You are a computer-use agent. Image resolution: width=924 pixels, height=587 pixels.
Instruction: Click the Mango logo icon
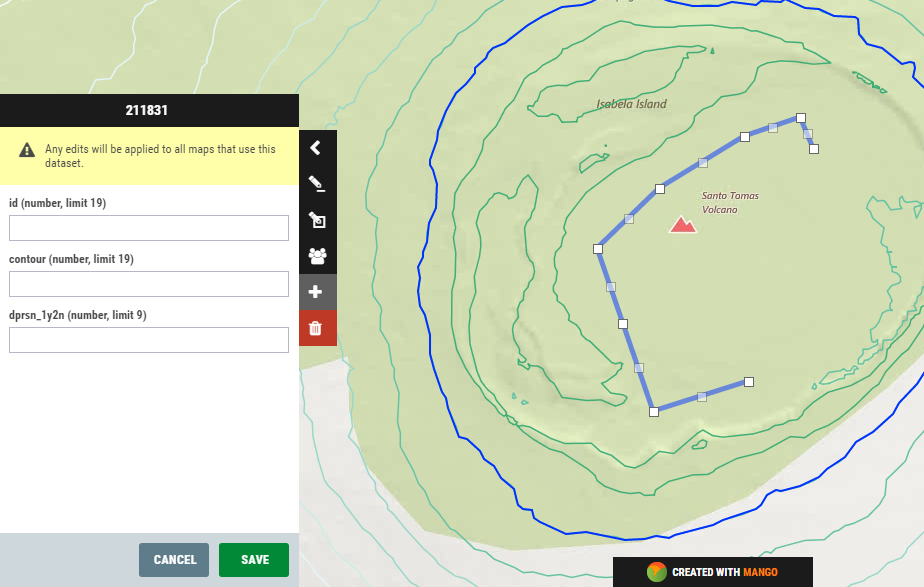(656, 572)
